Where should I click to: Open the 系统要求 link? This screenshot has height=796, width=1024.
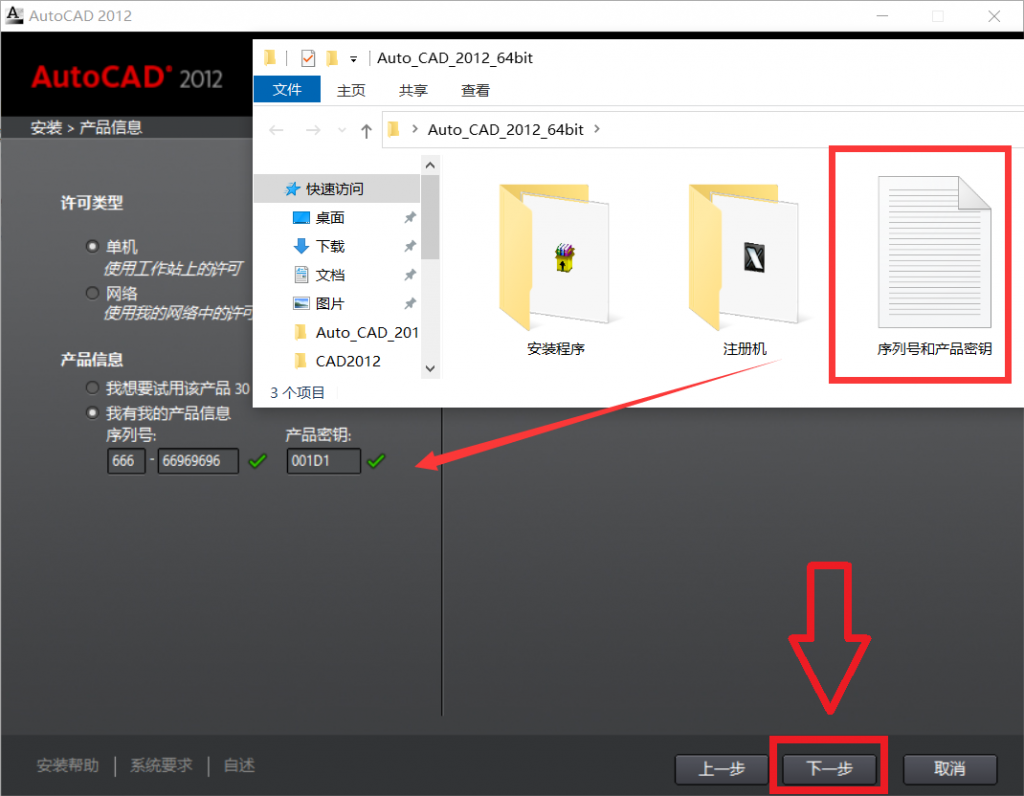[161, 765]
